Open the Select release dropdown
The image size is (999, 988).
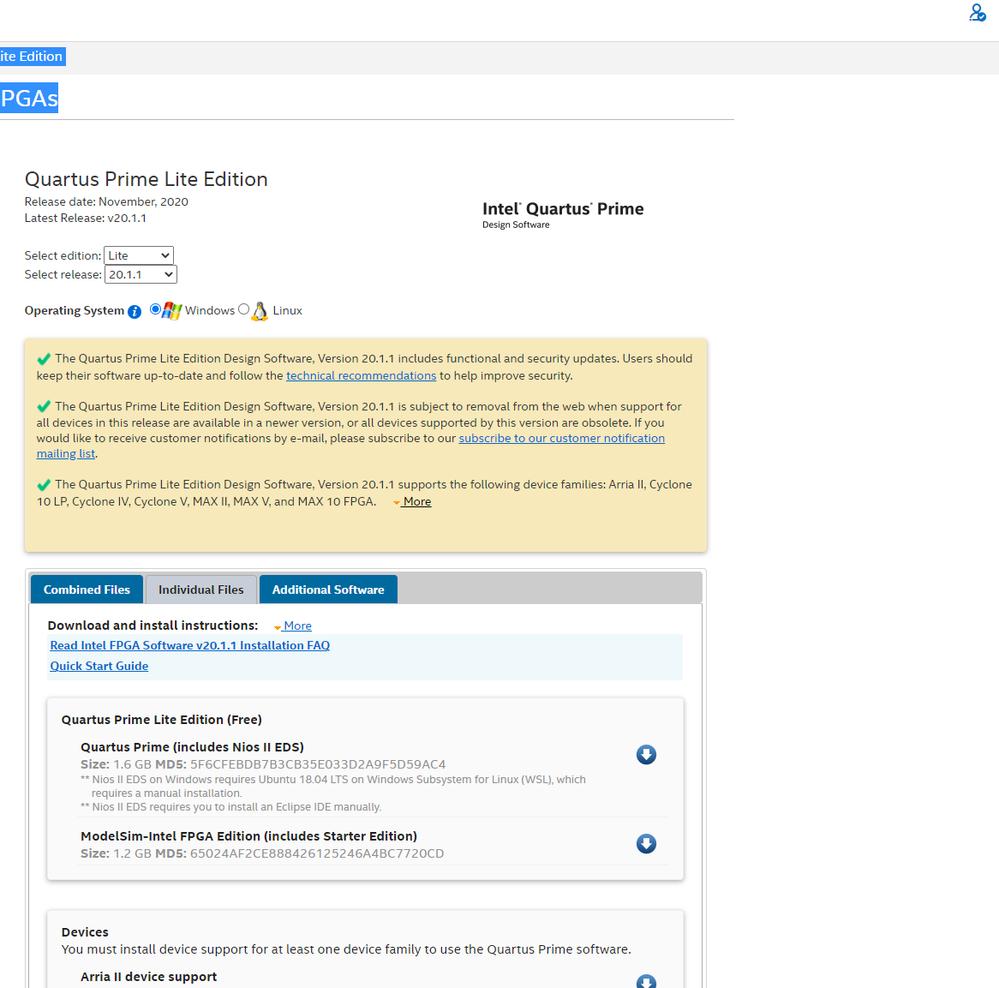pos(141,275)
